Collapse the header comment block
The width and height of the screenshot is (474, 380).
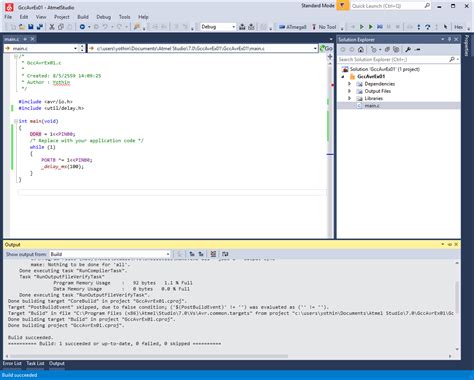(x=16, y=56)
